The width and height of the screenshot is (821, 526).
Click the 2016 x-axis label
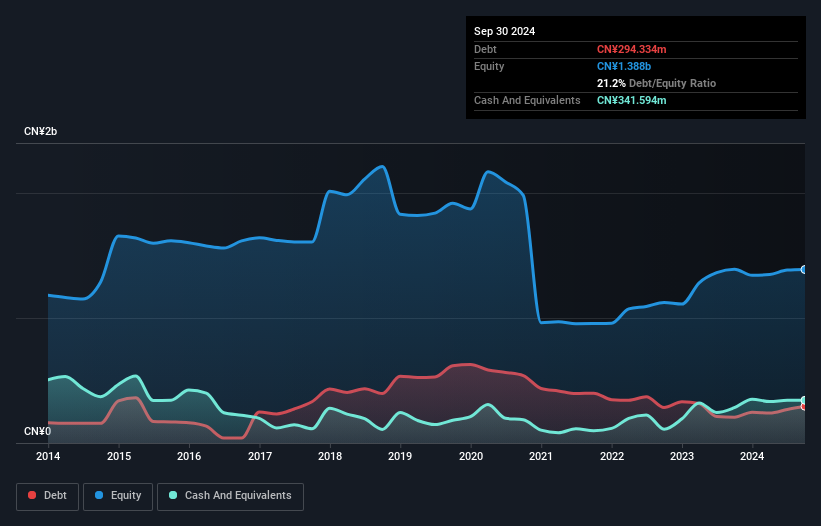click(x=189, y=456)
